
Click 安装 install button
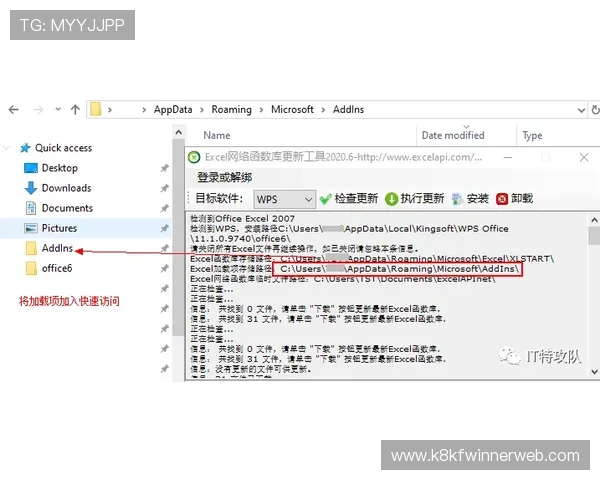[470, 199]
